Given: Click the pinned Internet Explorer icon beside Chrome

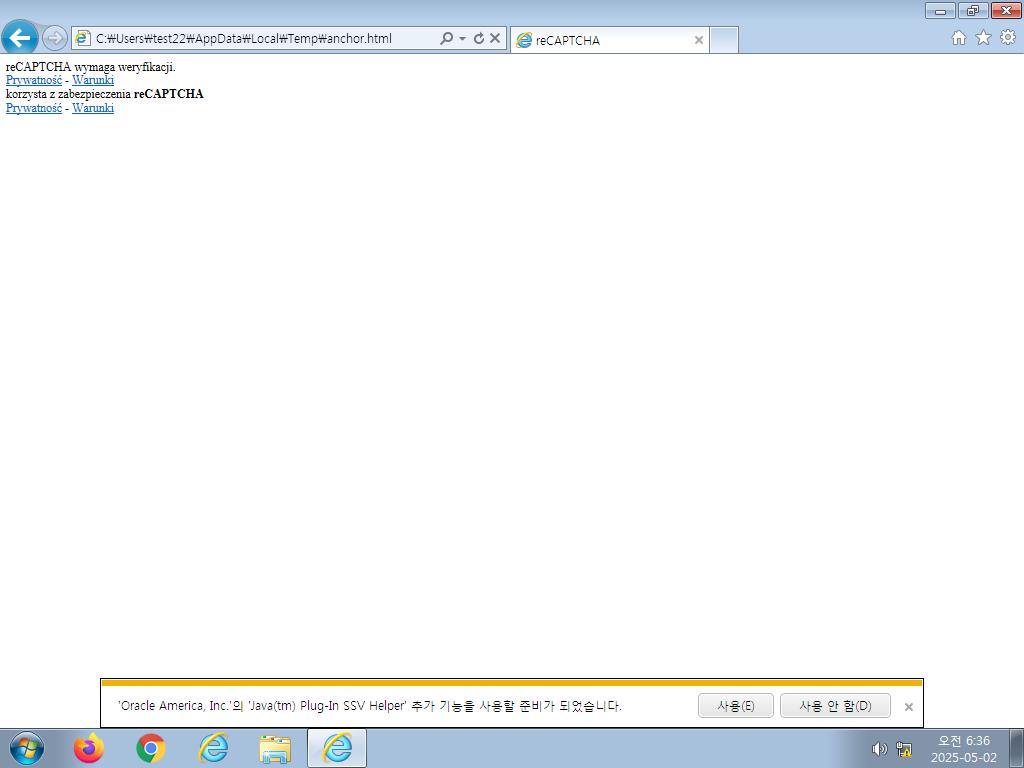Looking at the screenshot, I should coord(213,748).
